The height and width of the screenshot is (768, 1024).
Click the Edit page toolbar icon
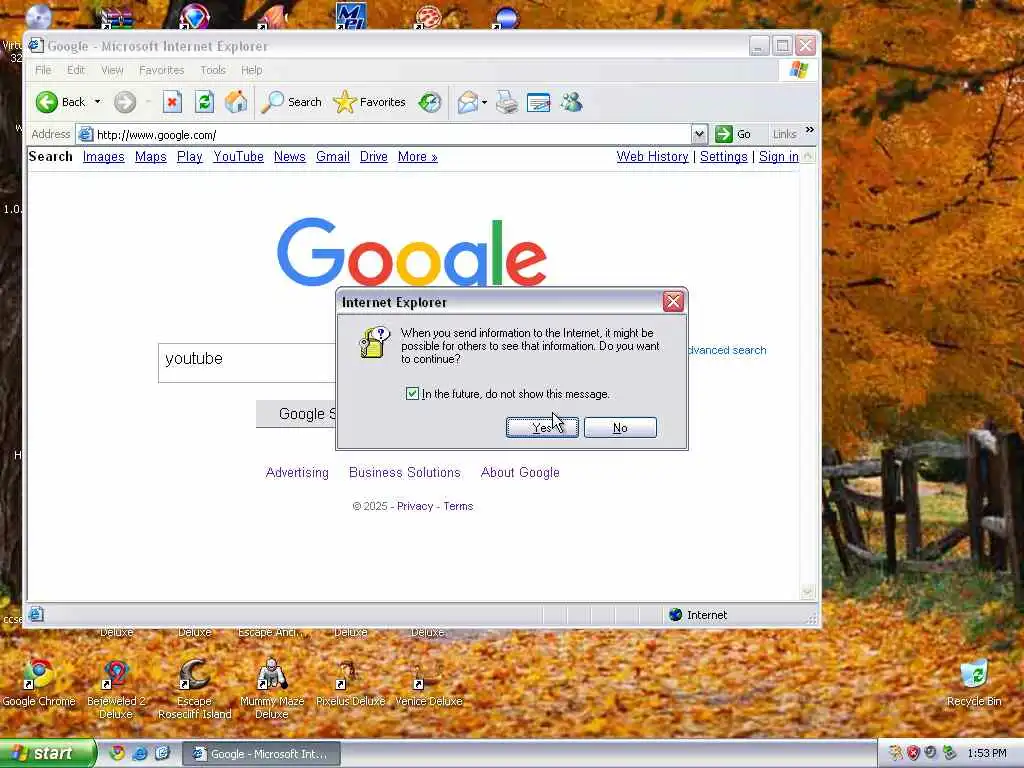tap(539, 102)
